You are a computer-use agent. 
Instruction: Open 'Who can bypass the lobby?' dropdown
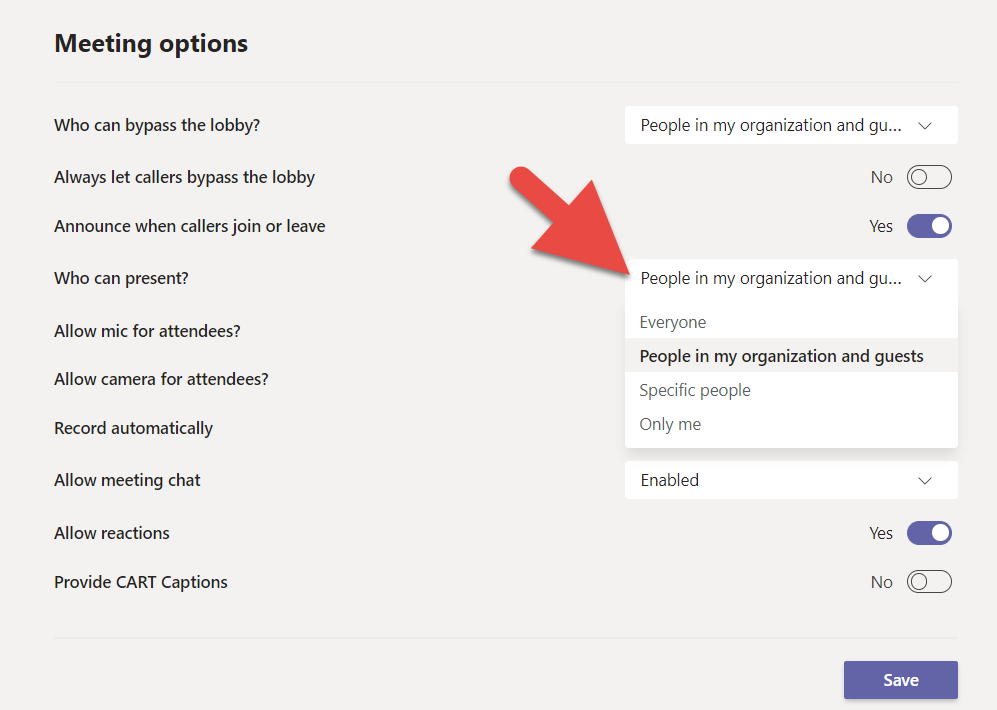[790, 126]
